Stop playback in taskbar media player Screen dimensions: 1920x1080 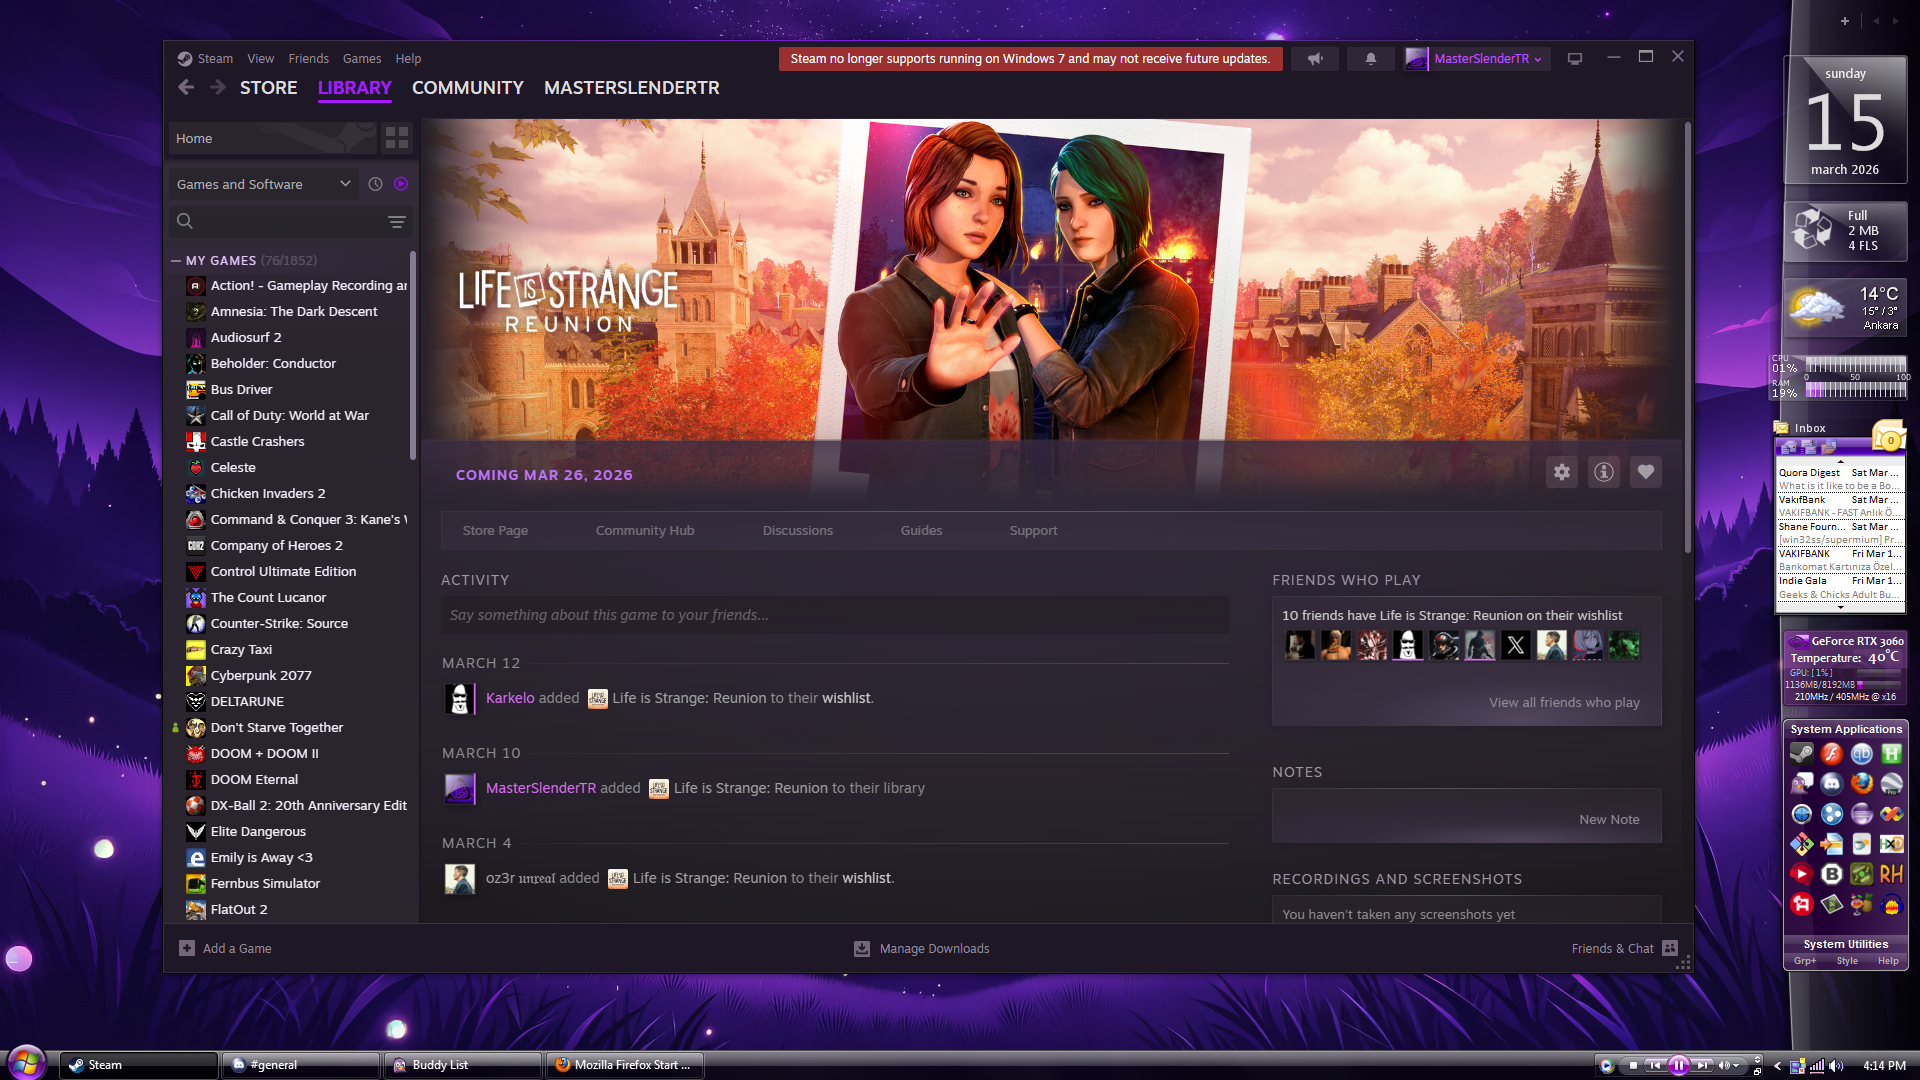pyautogui.click(x=1633, y=1066)
